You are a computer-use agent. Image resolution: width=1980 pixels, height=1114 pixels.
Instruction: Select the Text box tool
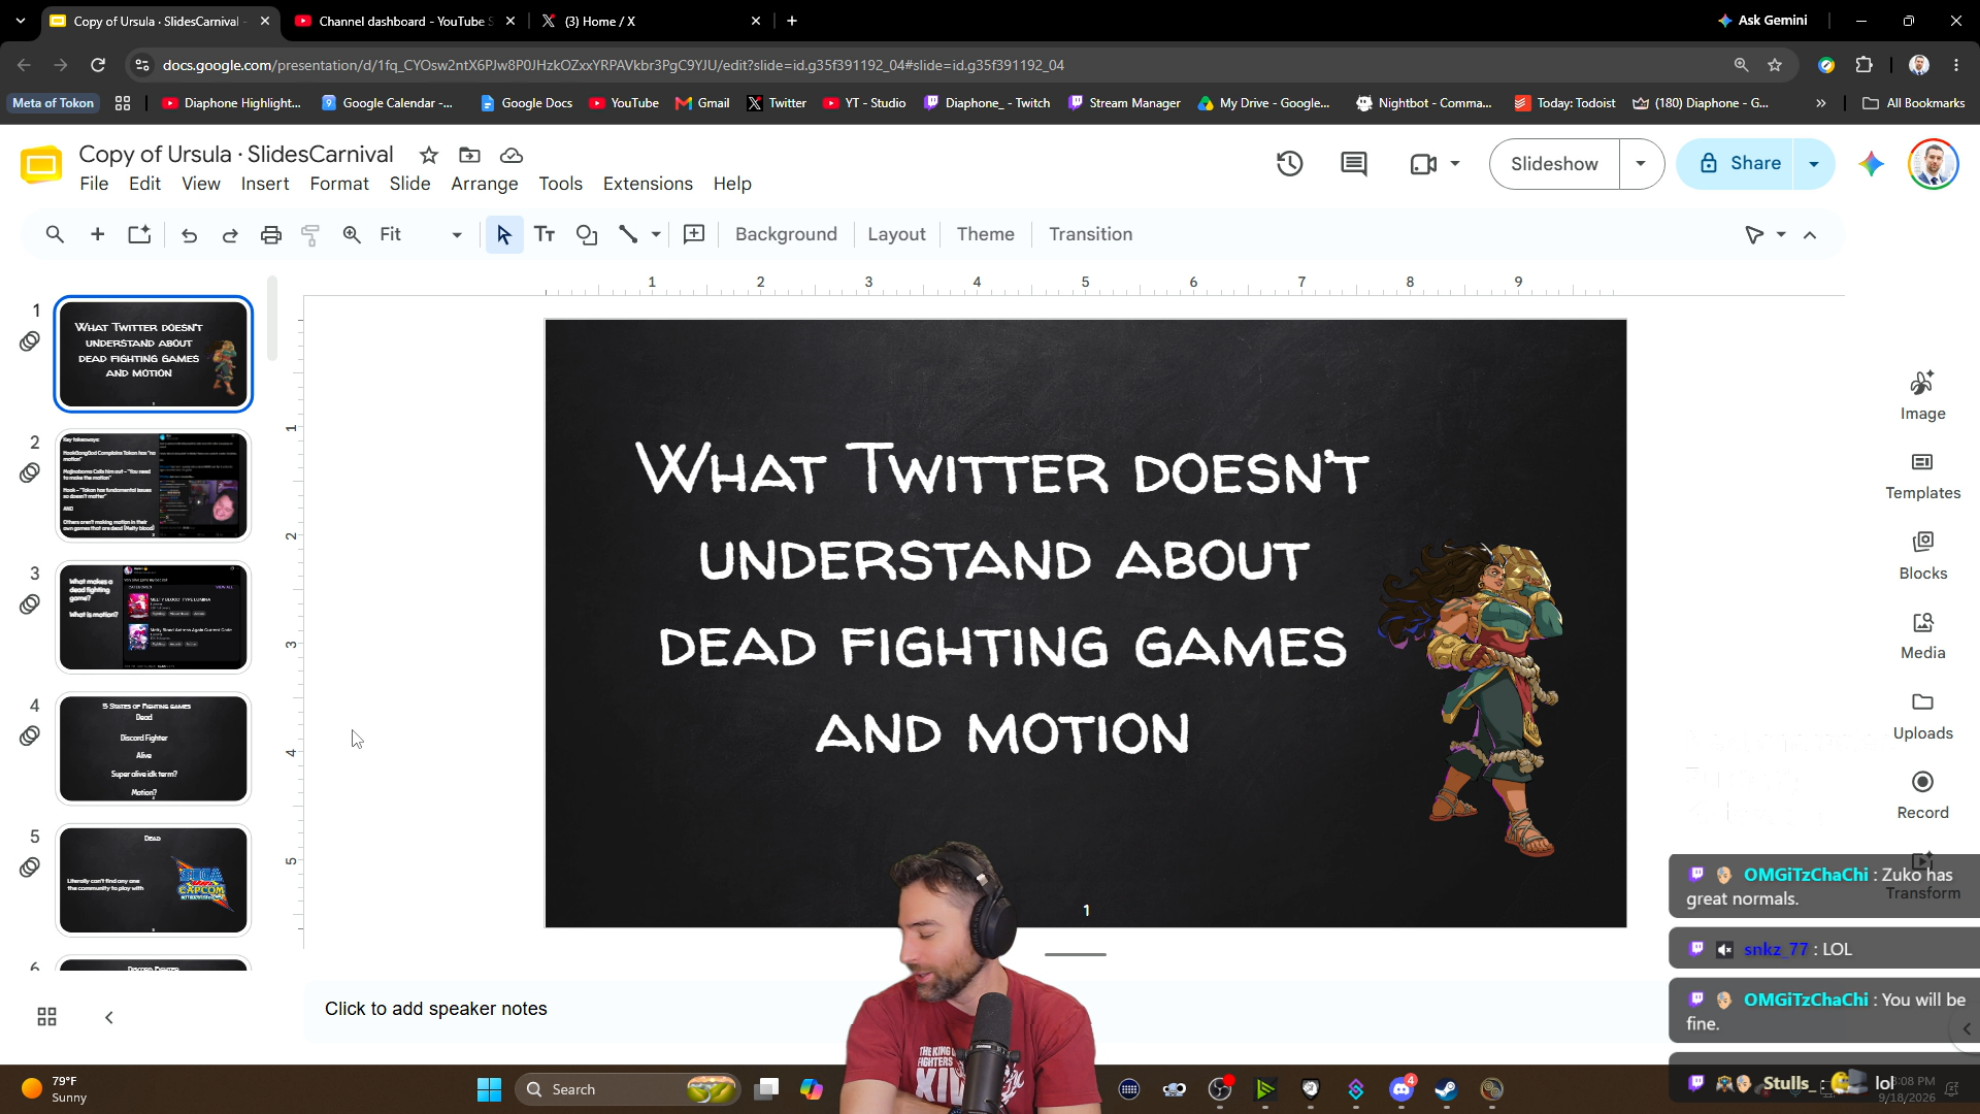[x=544, y=234]
